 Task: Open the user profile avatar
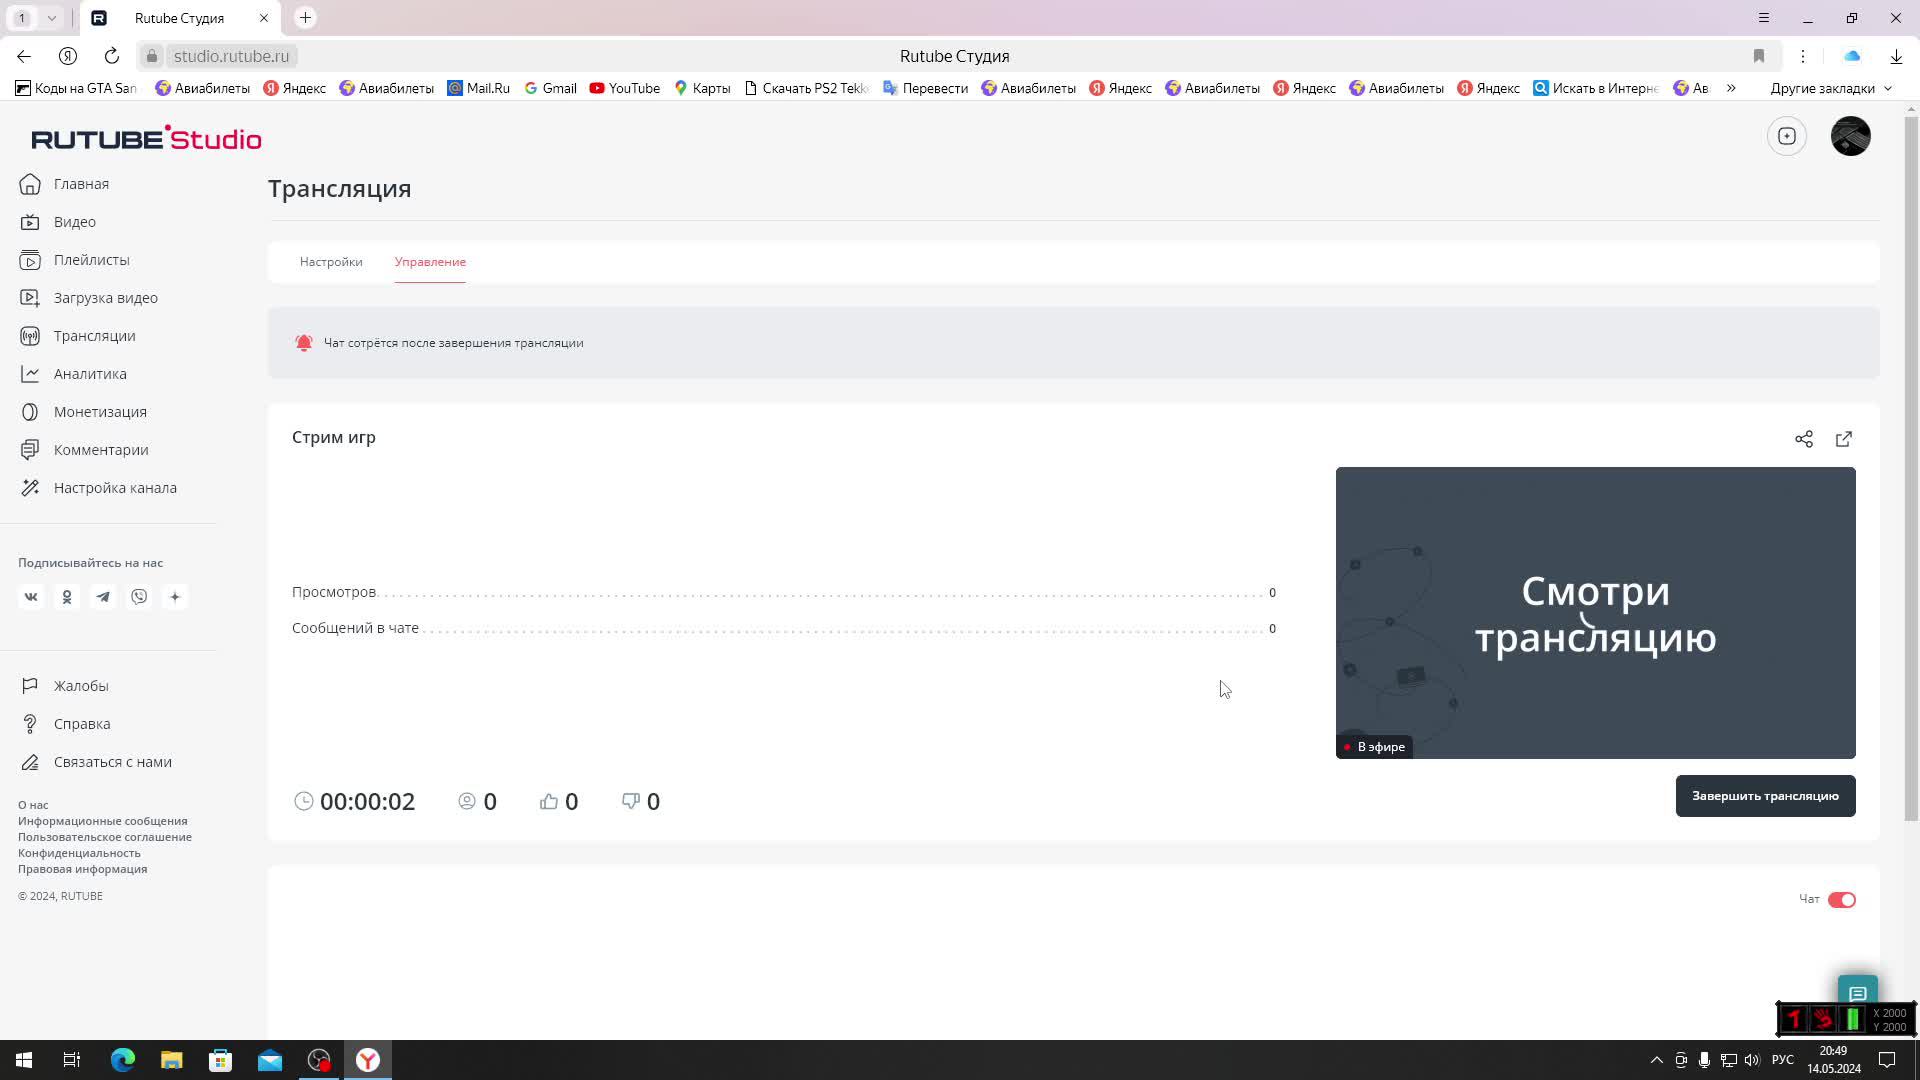pyautogui.click(x=1850, y=136)
